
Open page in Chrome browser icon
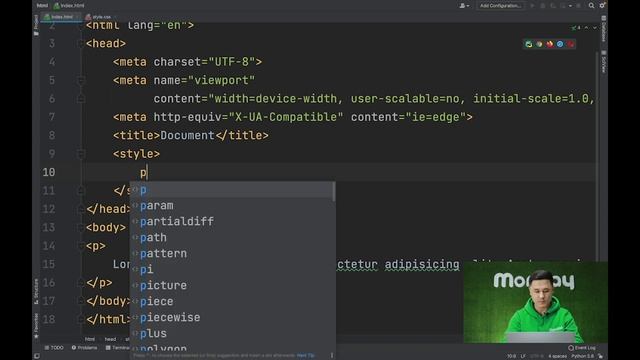[x=539, y=44]
